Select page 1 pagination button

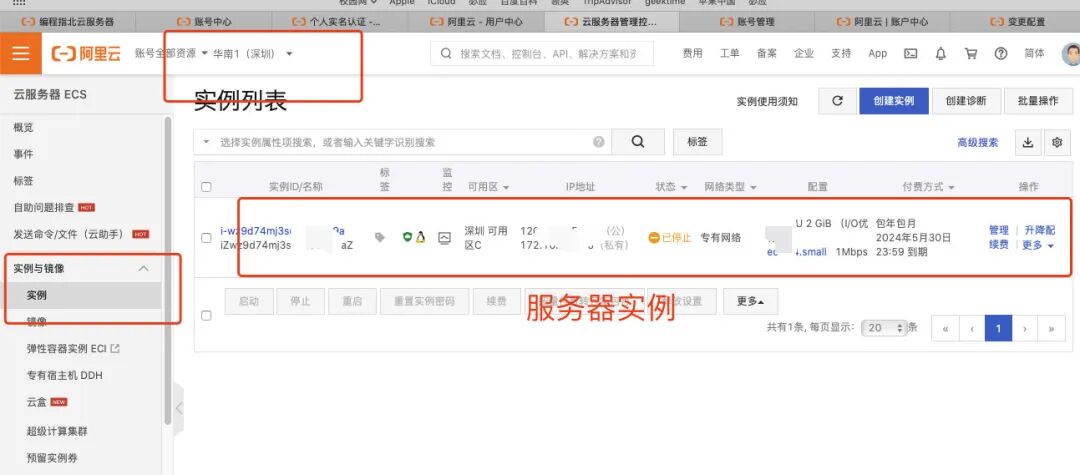pyautogui.click(x=998, y=328)
